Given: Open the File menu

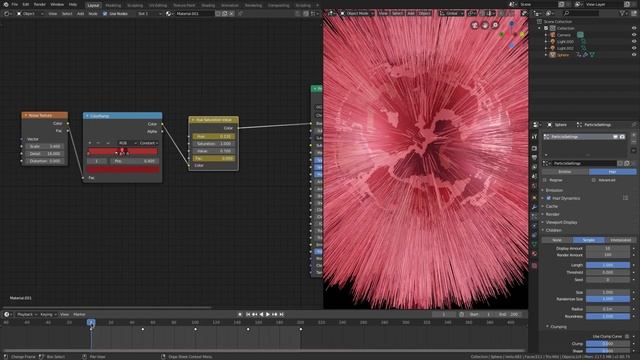Looking at the screenshot, I should point(15,4).
